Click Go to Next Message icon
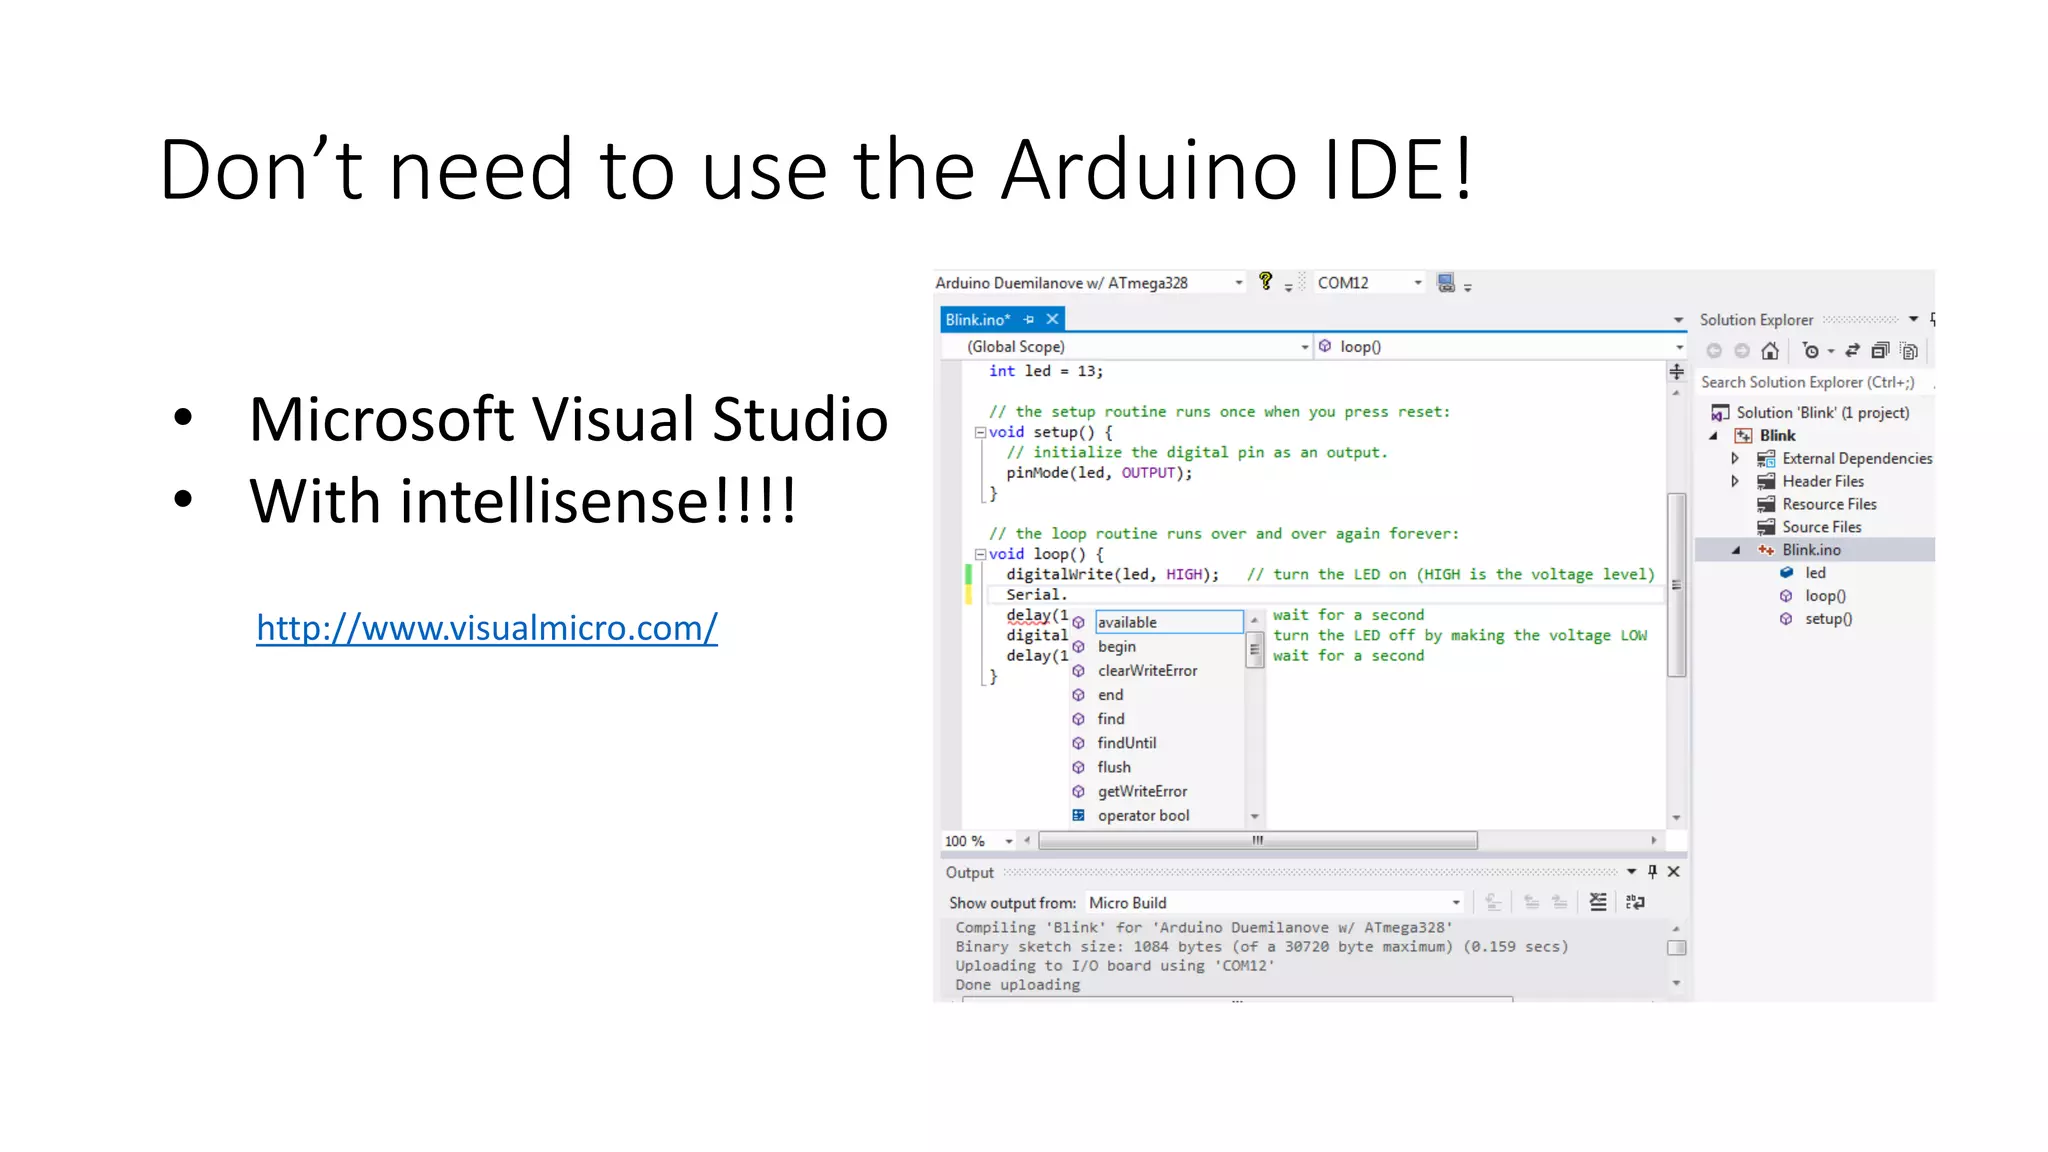Viewport: 2048px width, 1152px height. [x=1559, y=903]
